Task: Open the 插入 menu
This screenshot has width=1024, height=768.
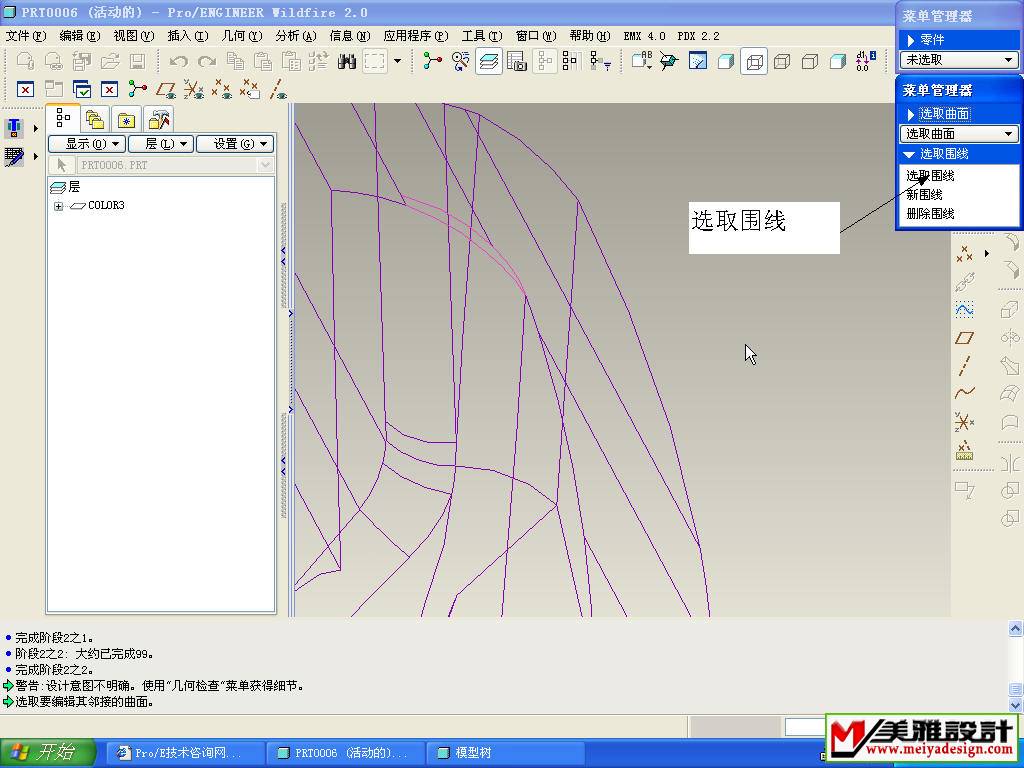Action: coord(187,36)
